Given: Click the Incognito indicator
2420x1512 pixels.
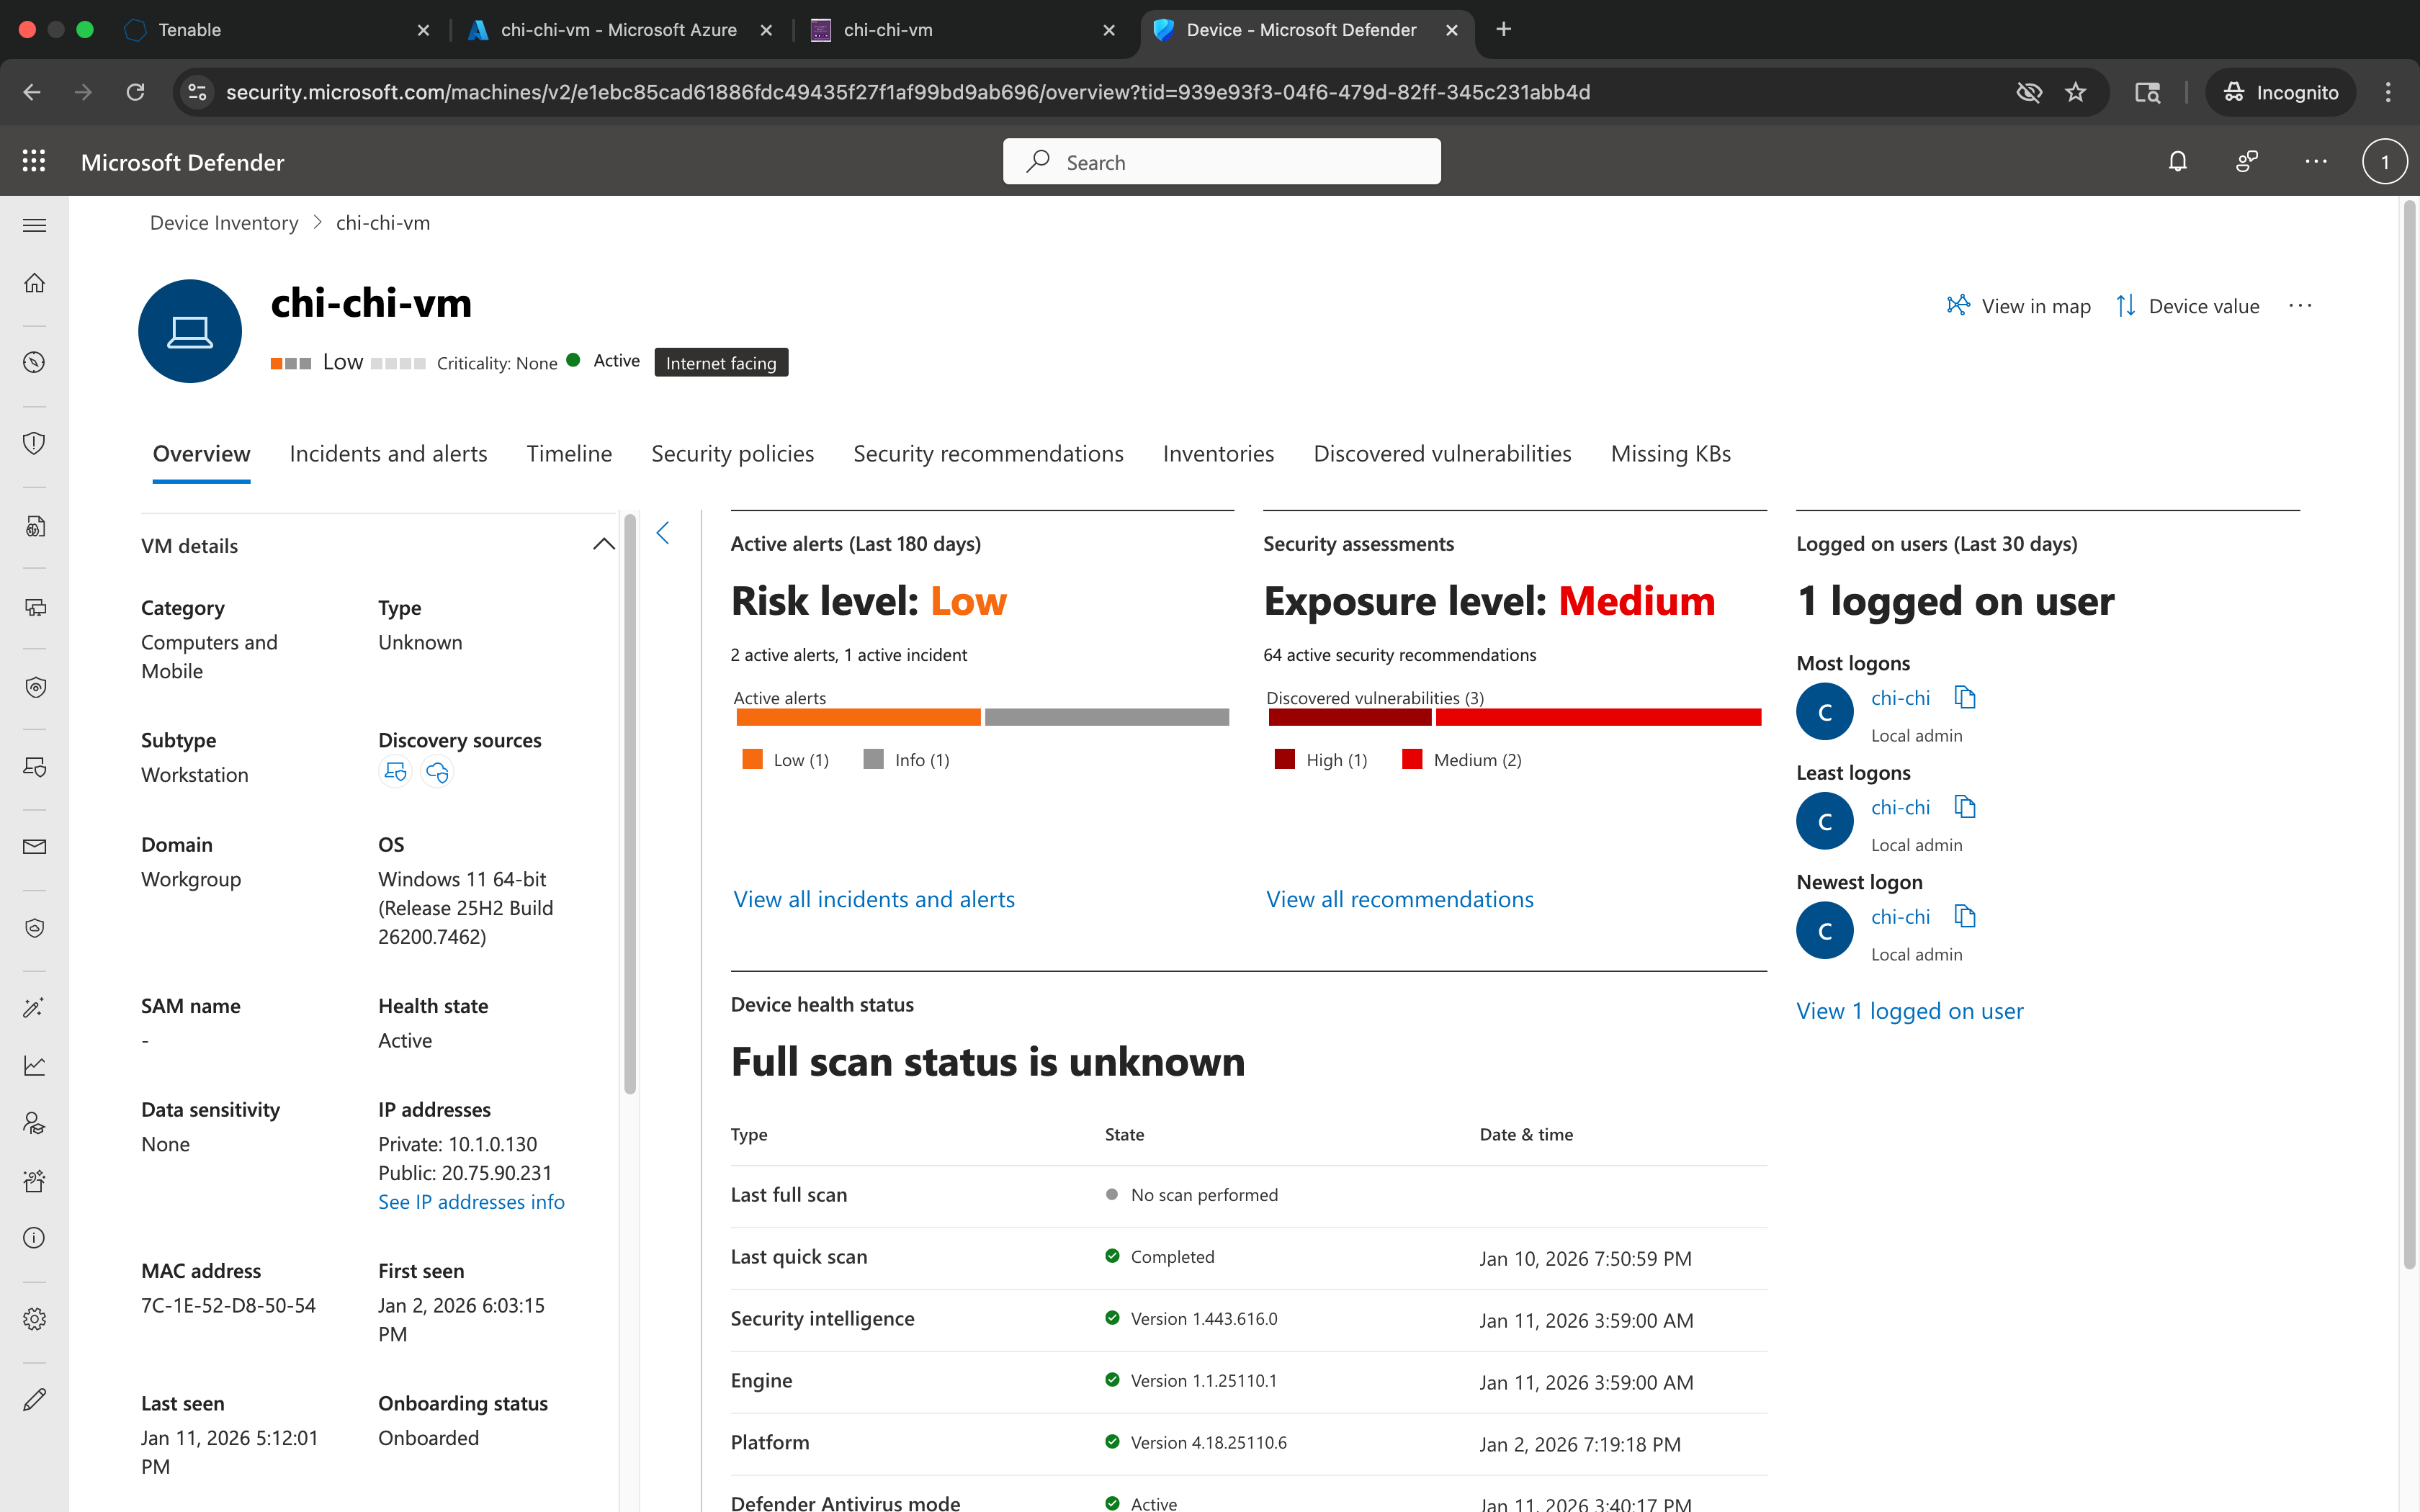Looking at the screenshot, I should pos(2280,92).
